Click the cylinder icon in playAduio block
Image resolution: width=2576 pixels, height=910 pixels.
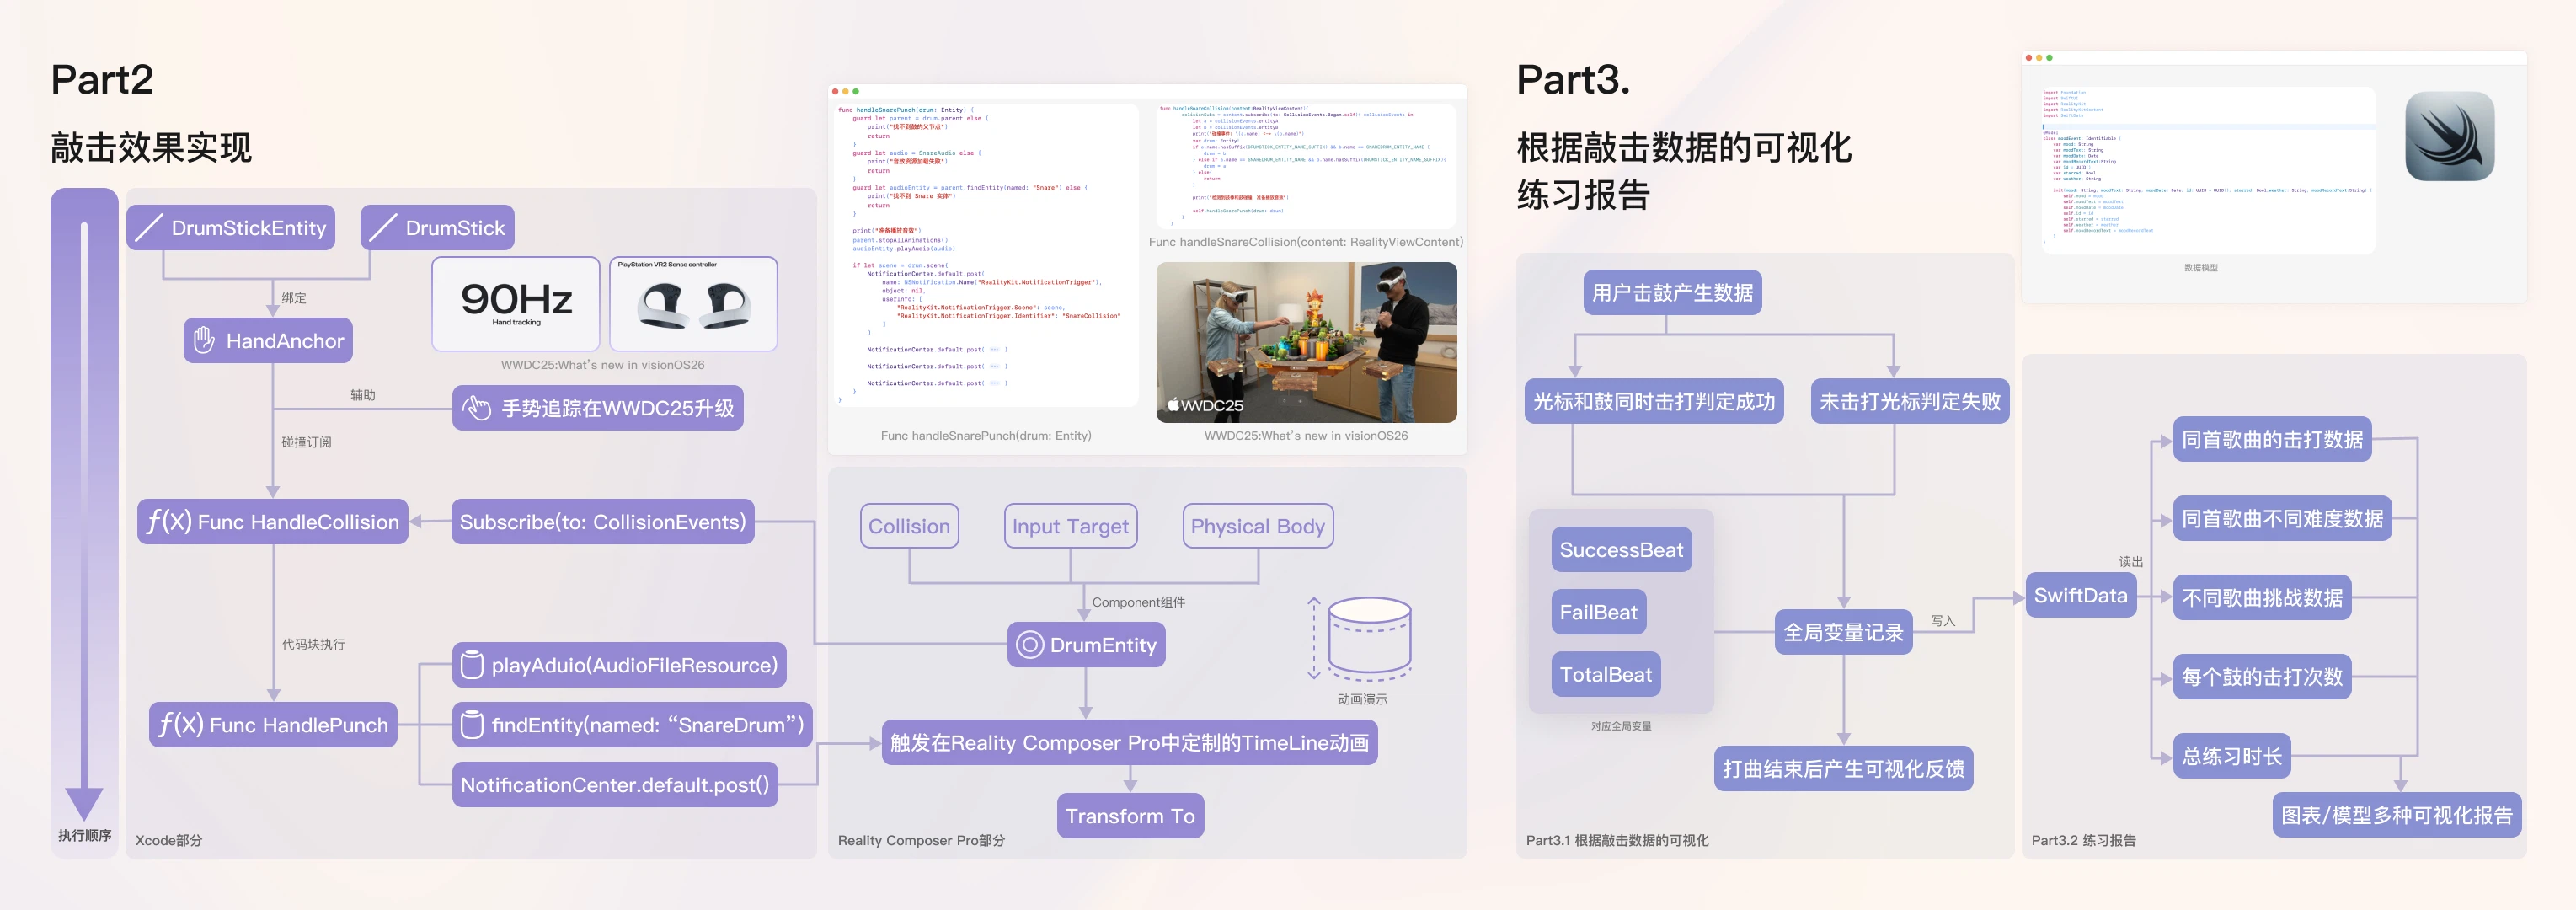(471, 665)
